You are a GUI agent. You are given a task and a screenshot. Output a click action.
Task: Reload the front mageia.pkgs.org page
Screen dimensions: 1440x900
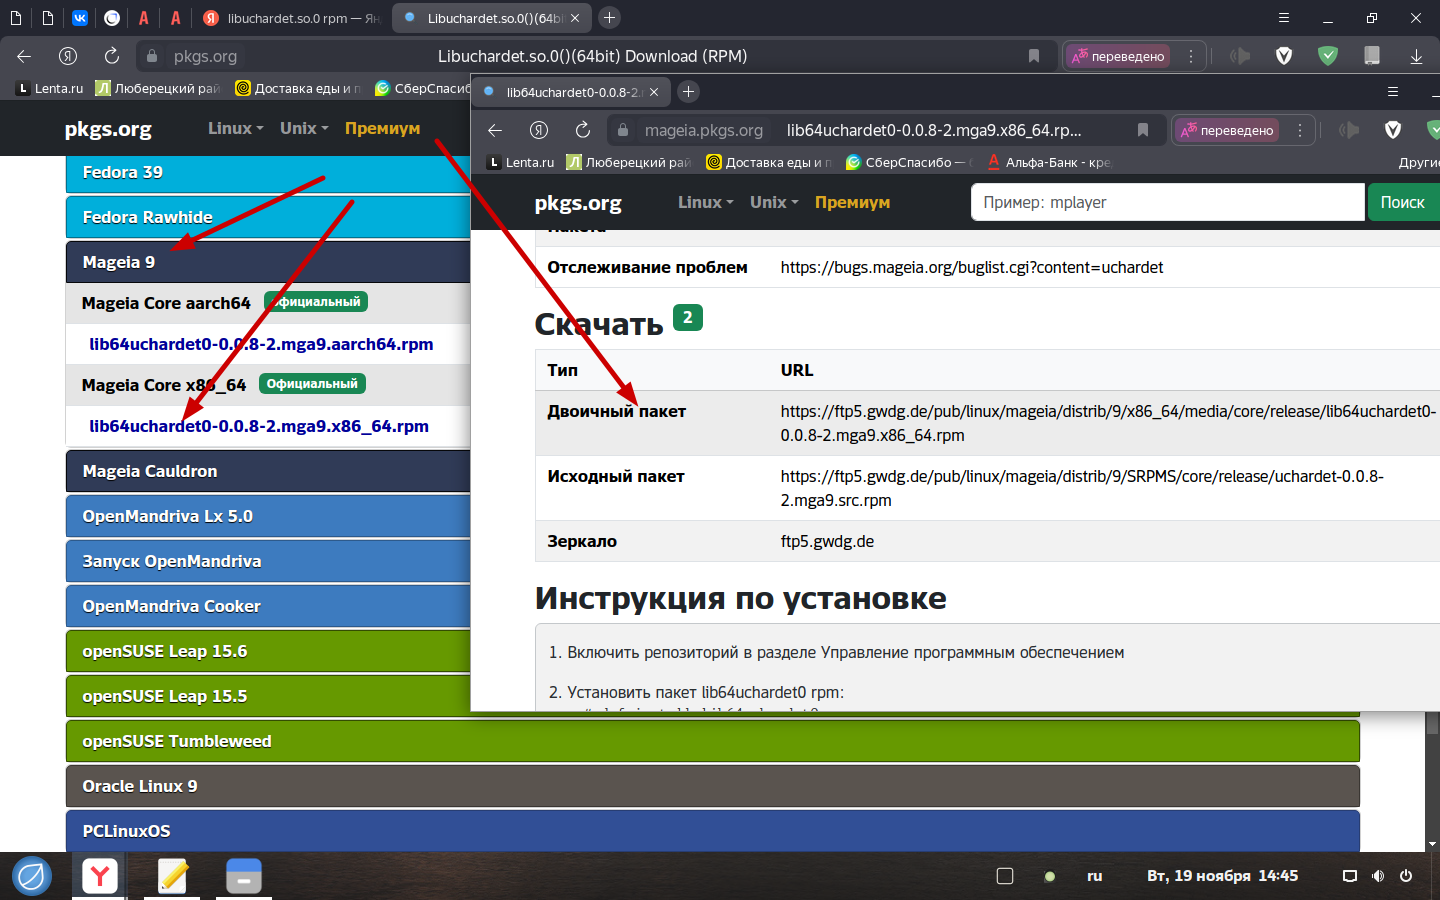click(583, 130)
